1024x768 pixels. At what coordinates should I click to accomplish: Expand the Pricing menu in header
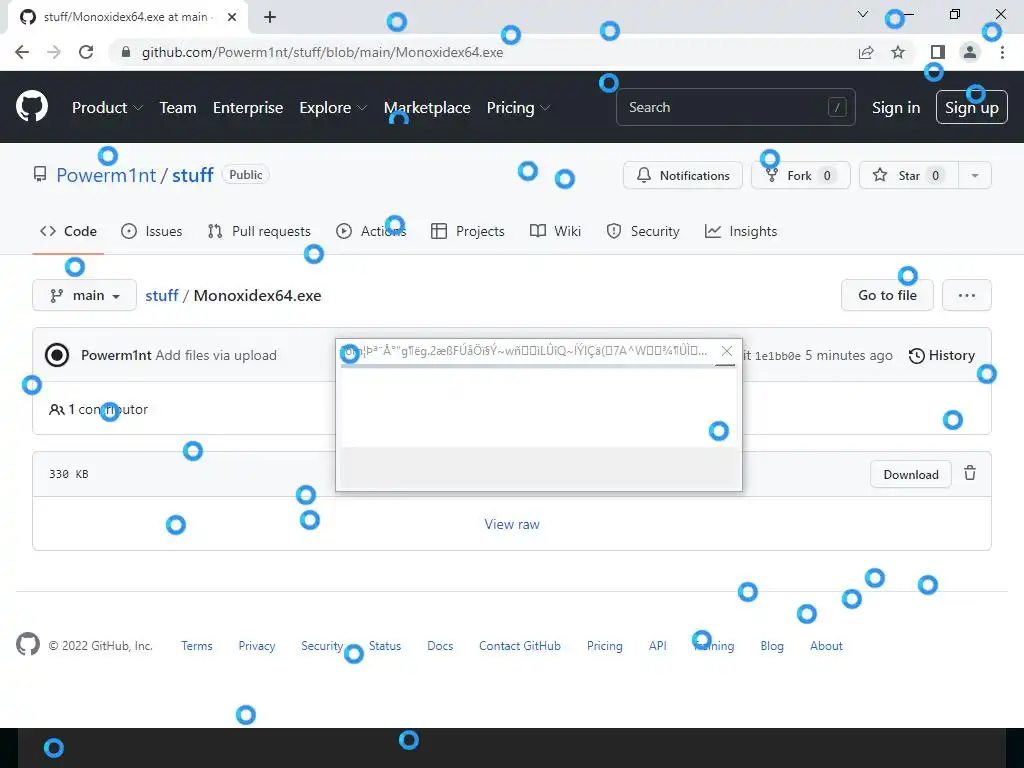point(519,108)
